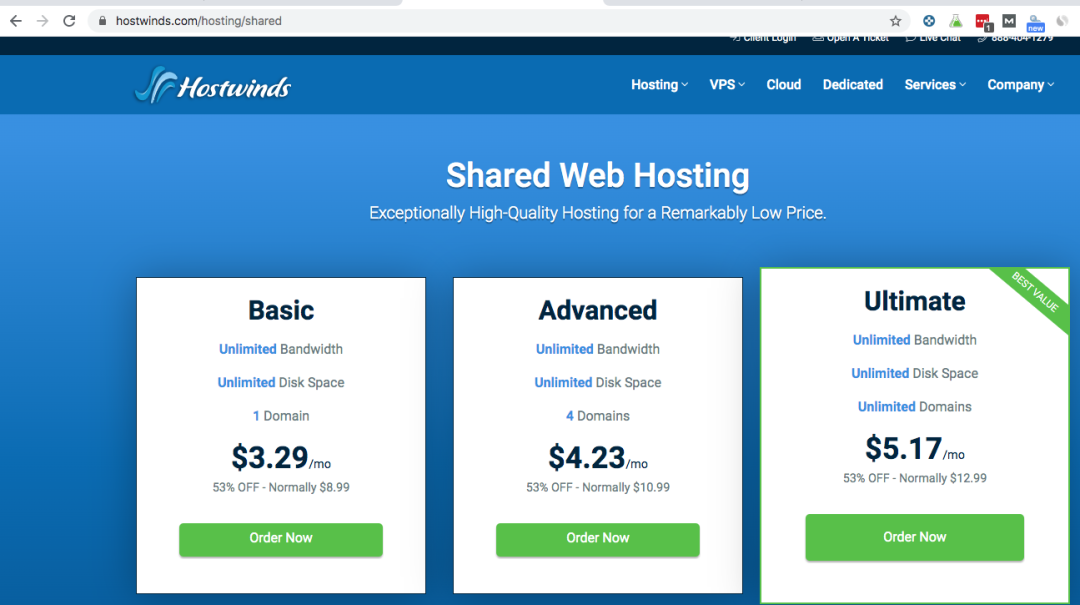Click the browser forward arrow
This screenshot has height=605, width=1080.
(43, 21)
